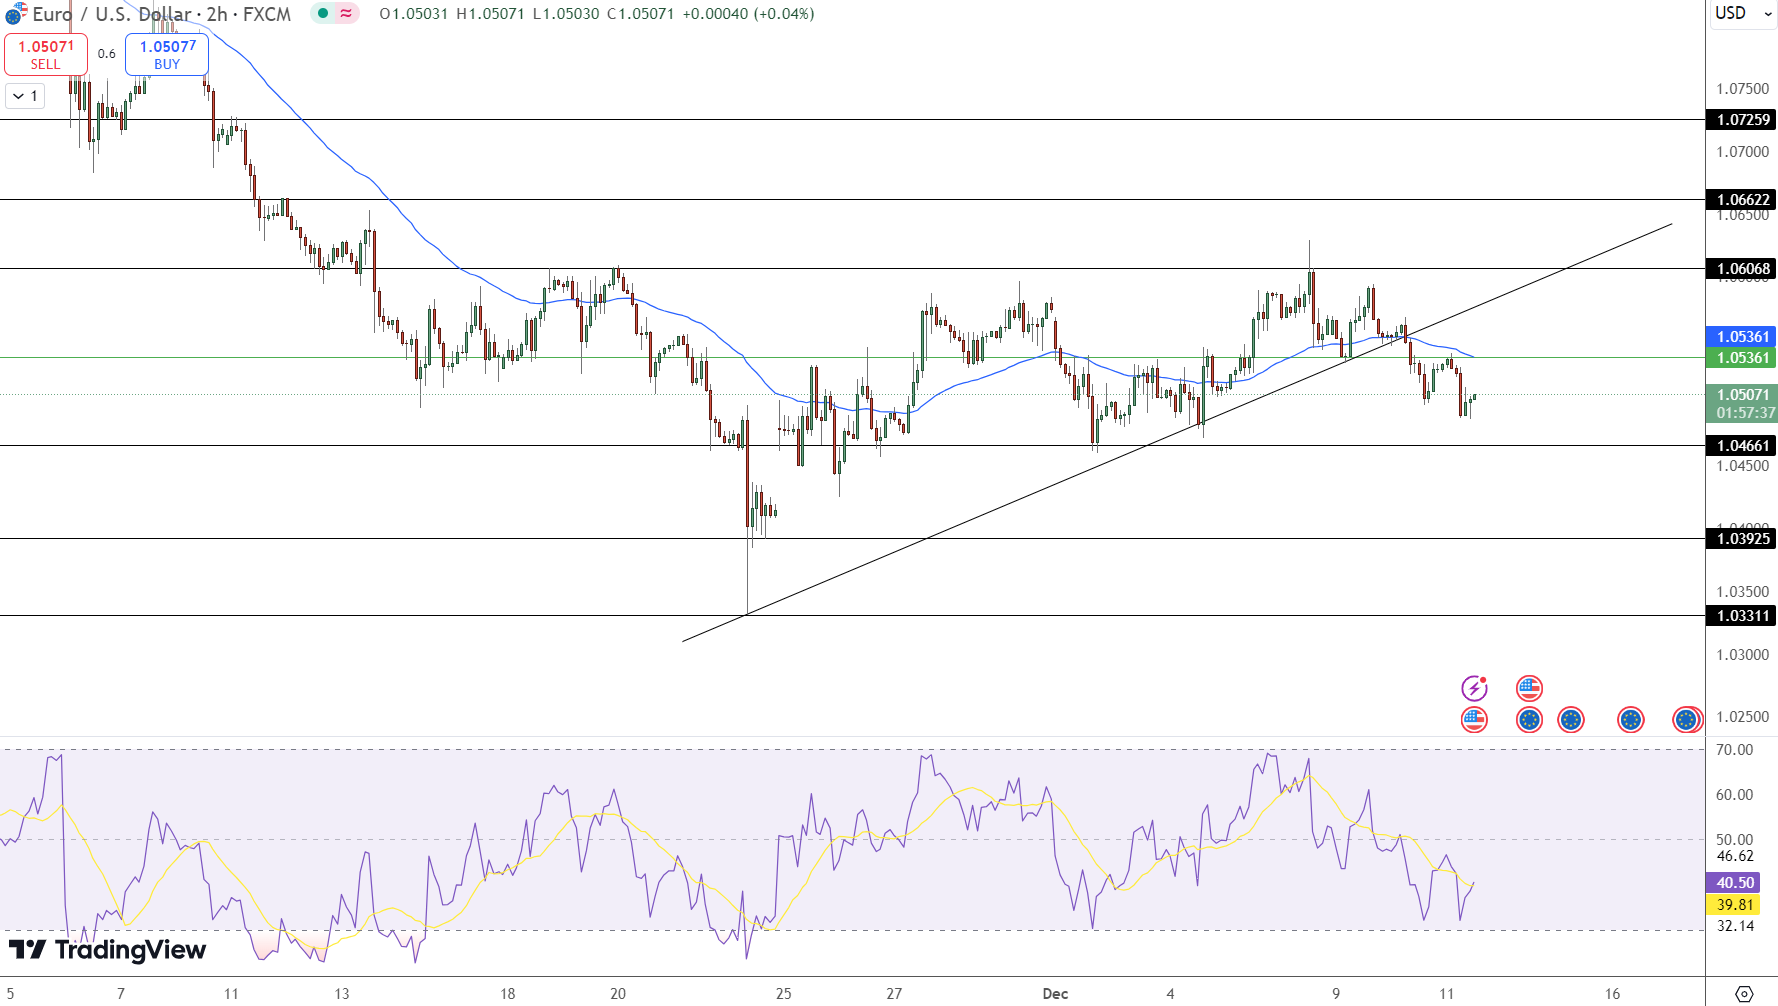
Task: Click the 1.02500 price axis label
Action: point(1742,717)
